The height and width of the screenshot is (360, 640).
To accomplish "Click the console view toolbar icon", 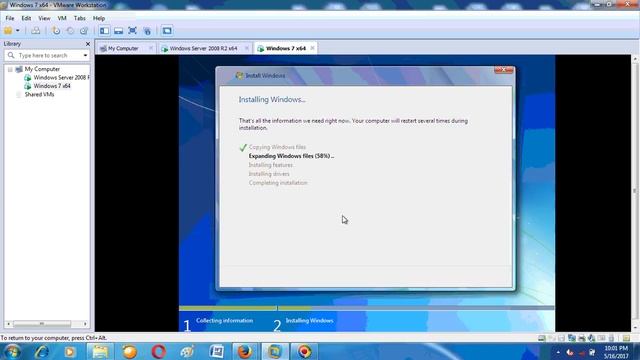I will click(167, 31).
